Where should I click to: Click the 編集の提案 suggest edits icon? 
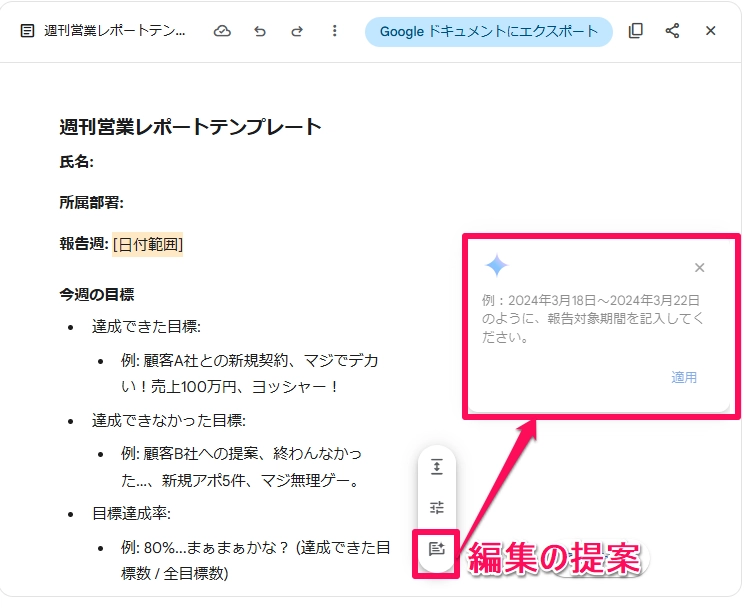[x=436, y=548]
